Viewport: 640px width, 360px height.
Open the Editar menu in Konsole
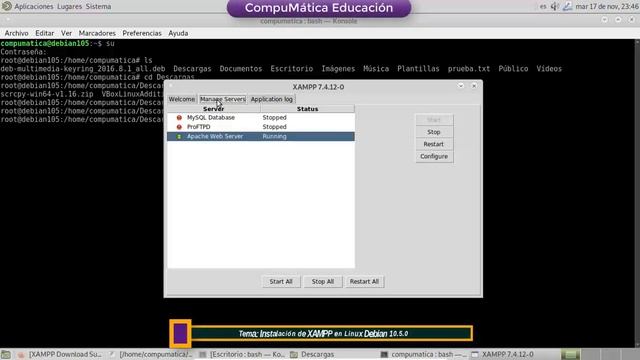(44, 33)
